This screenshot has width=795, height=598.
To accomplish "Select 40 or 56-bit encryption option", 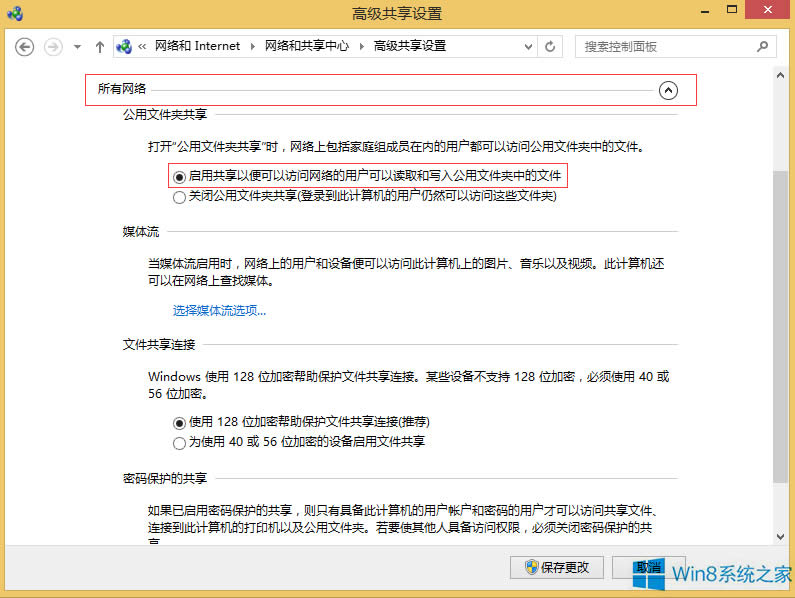I will tap(180, 442).
